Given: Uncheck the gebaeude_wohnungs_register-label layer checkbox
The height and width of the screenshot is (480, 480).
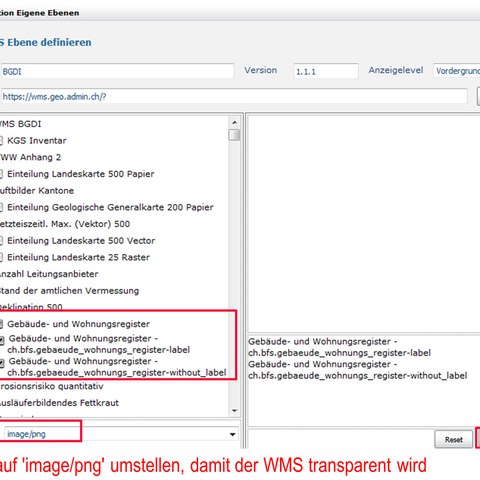Looking at the screenshot, I should click(2, 340).
